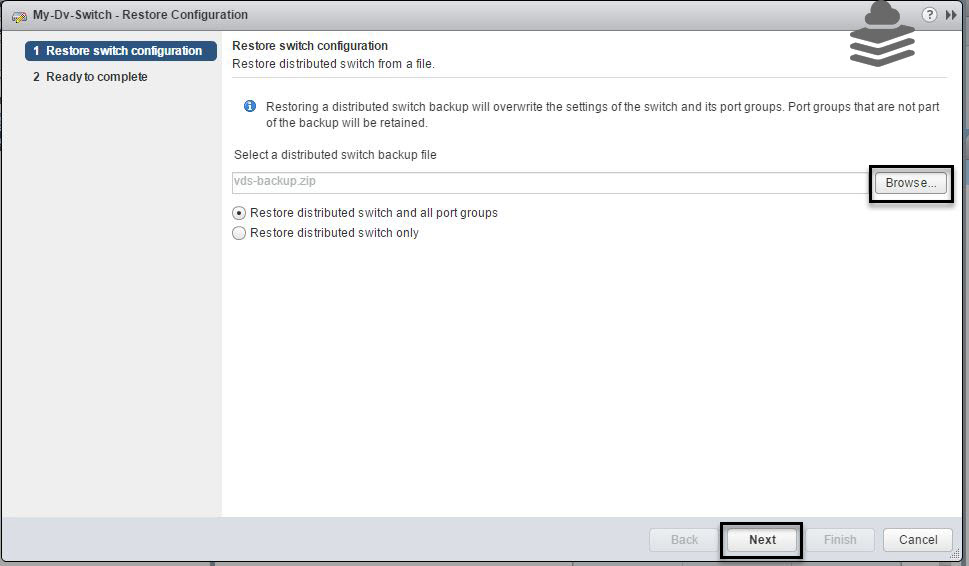
Task: Go to step 1 Restore switch configuration
Action: click(121, 51)
